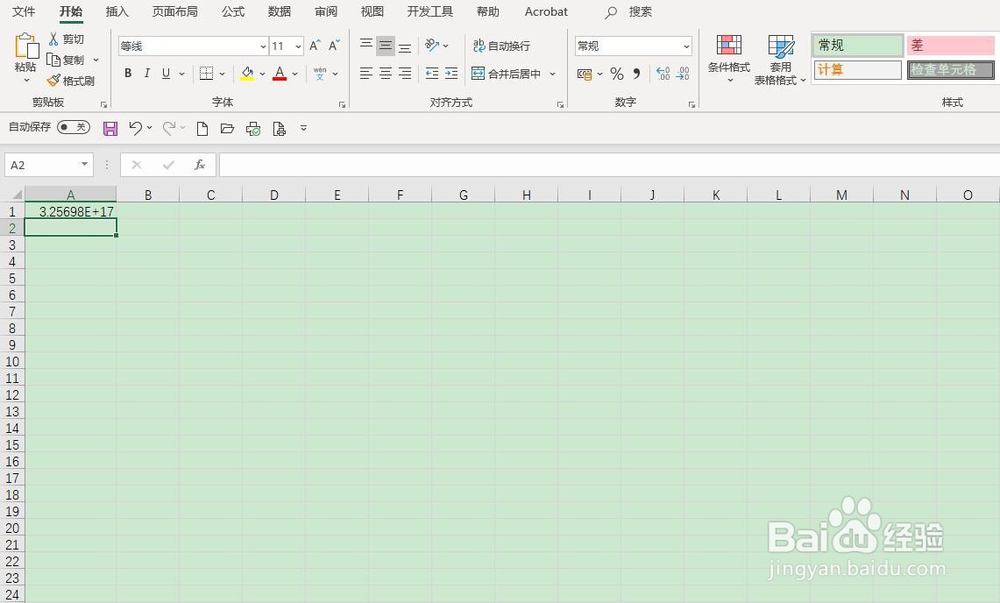Enable wrap text (自动换行)
This screenshot has height=603, width=1000.
tap(501, 46)
